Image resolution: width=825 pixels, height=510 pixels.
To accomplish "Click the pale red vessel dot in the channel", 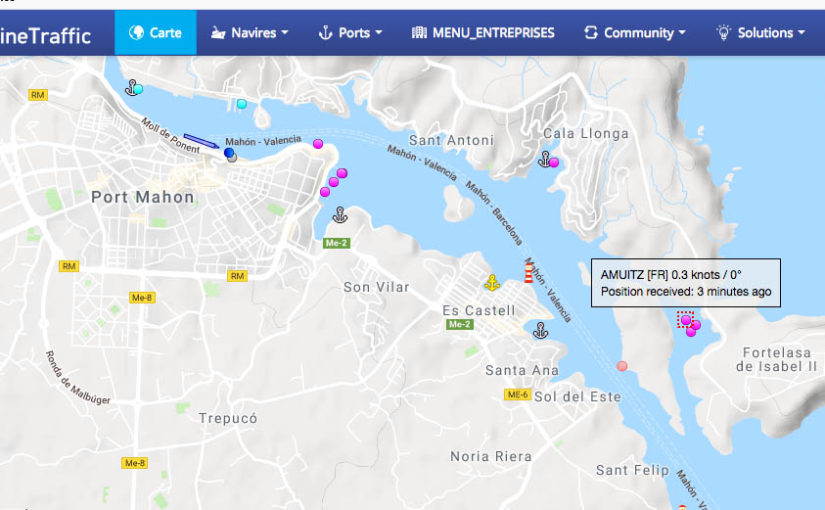I will (622, 366).
